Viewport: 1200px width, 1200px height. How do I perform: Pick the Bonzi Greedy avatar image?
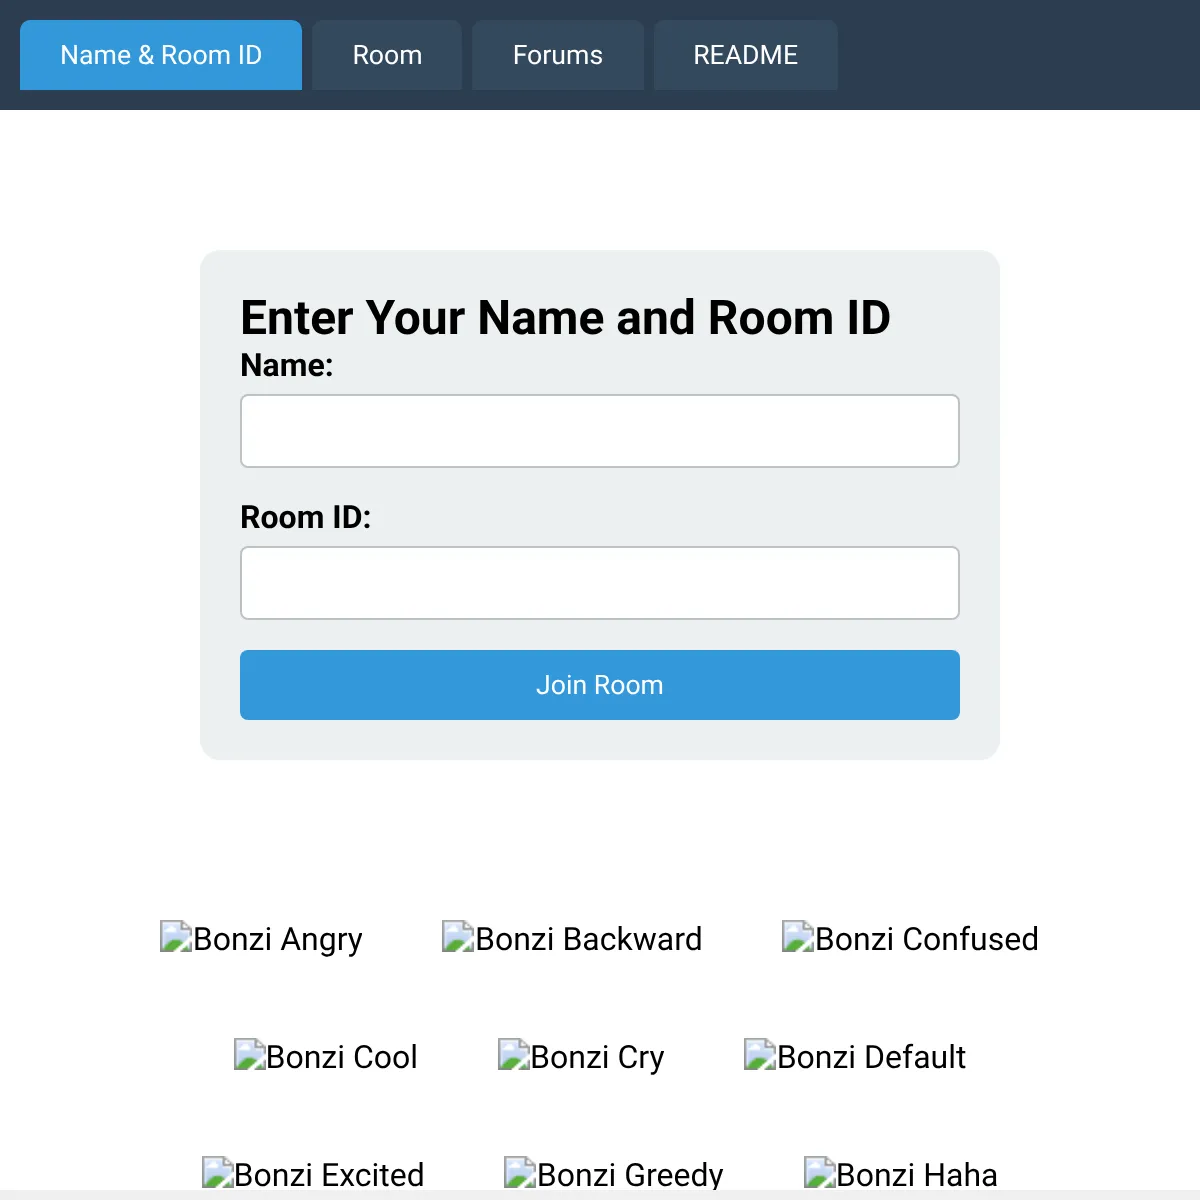click(614, 1174)
